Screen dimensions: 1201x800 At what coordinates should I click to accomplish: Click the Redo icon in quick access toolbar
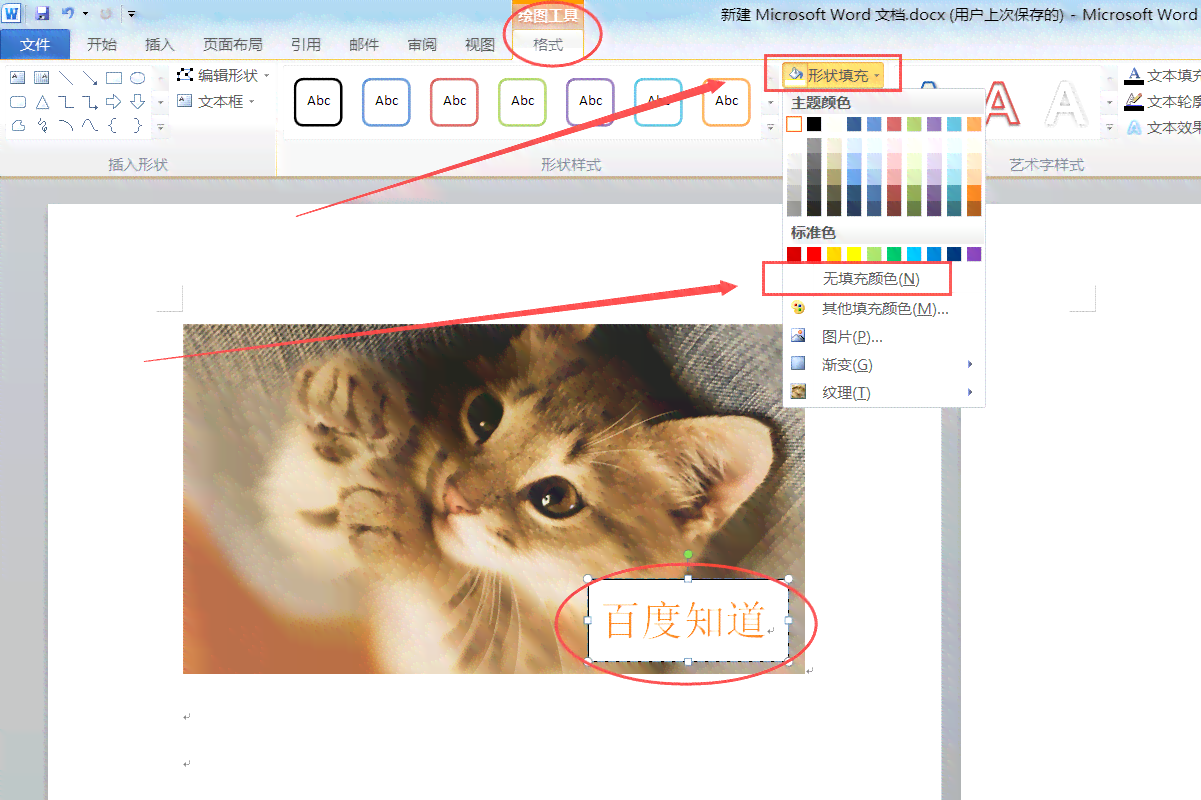click(105, 13)
